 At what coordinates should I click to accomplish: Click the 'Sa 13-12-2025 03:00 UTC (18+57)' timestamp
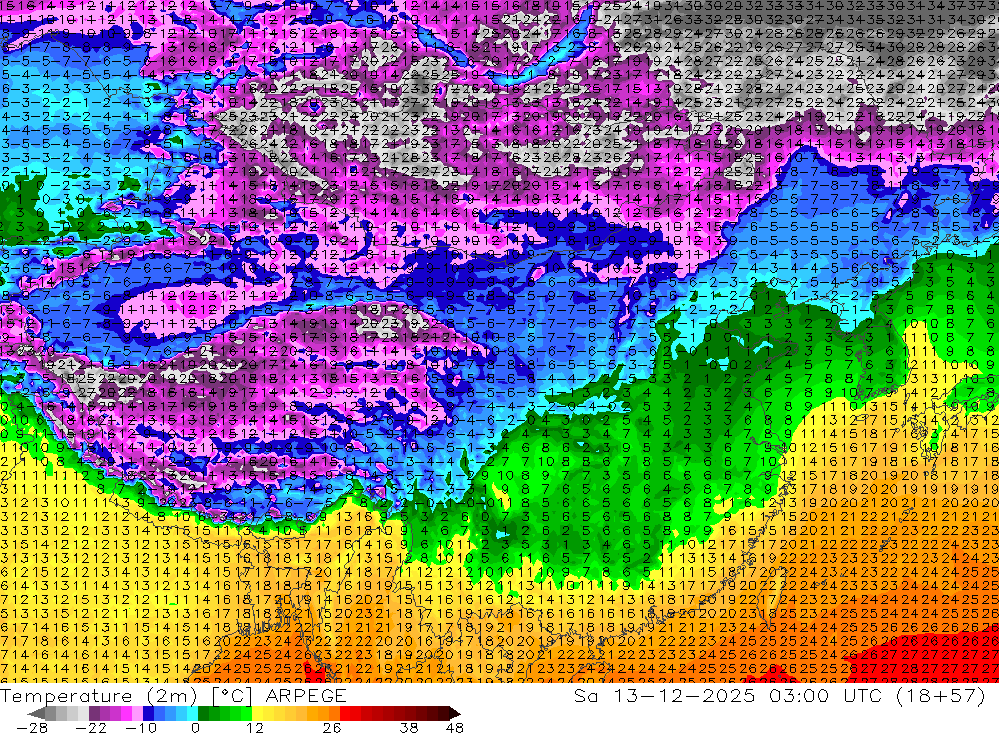click(779, 696)
